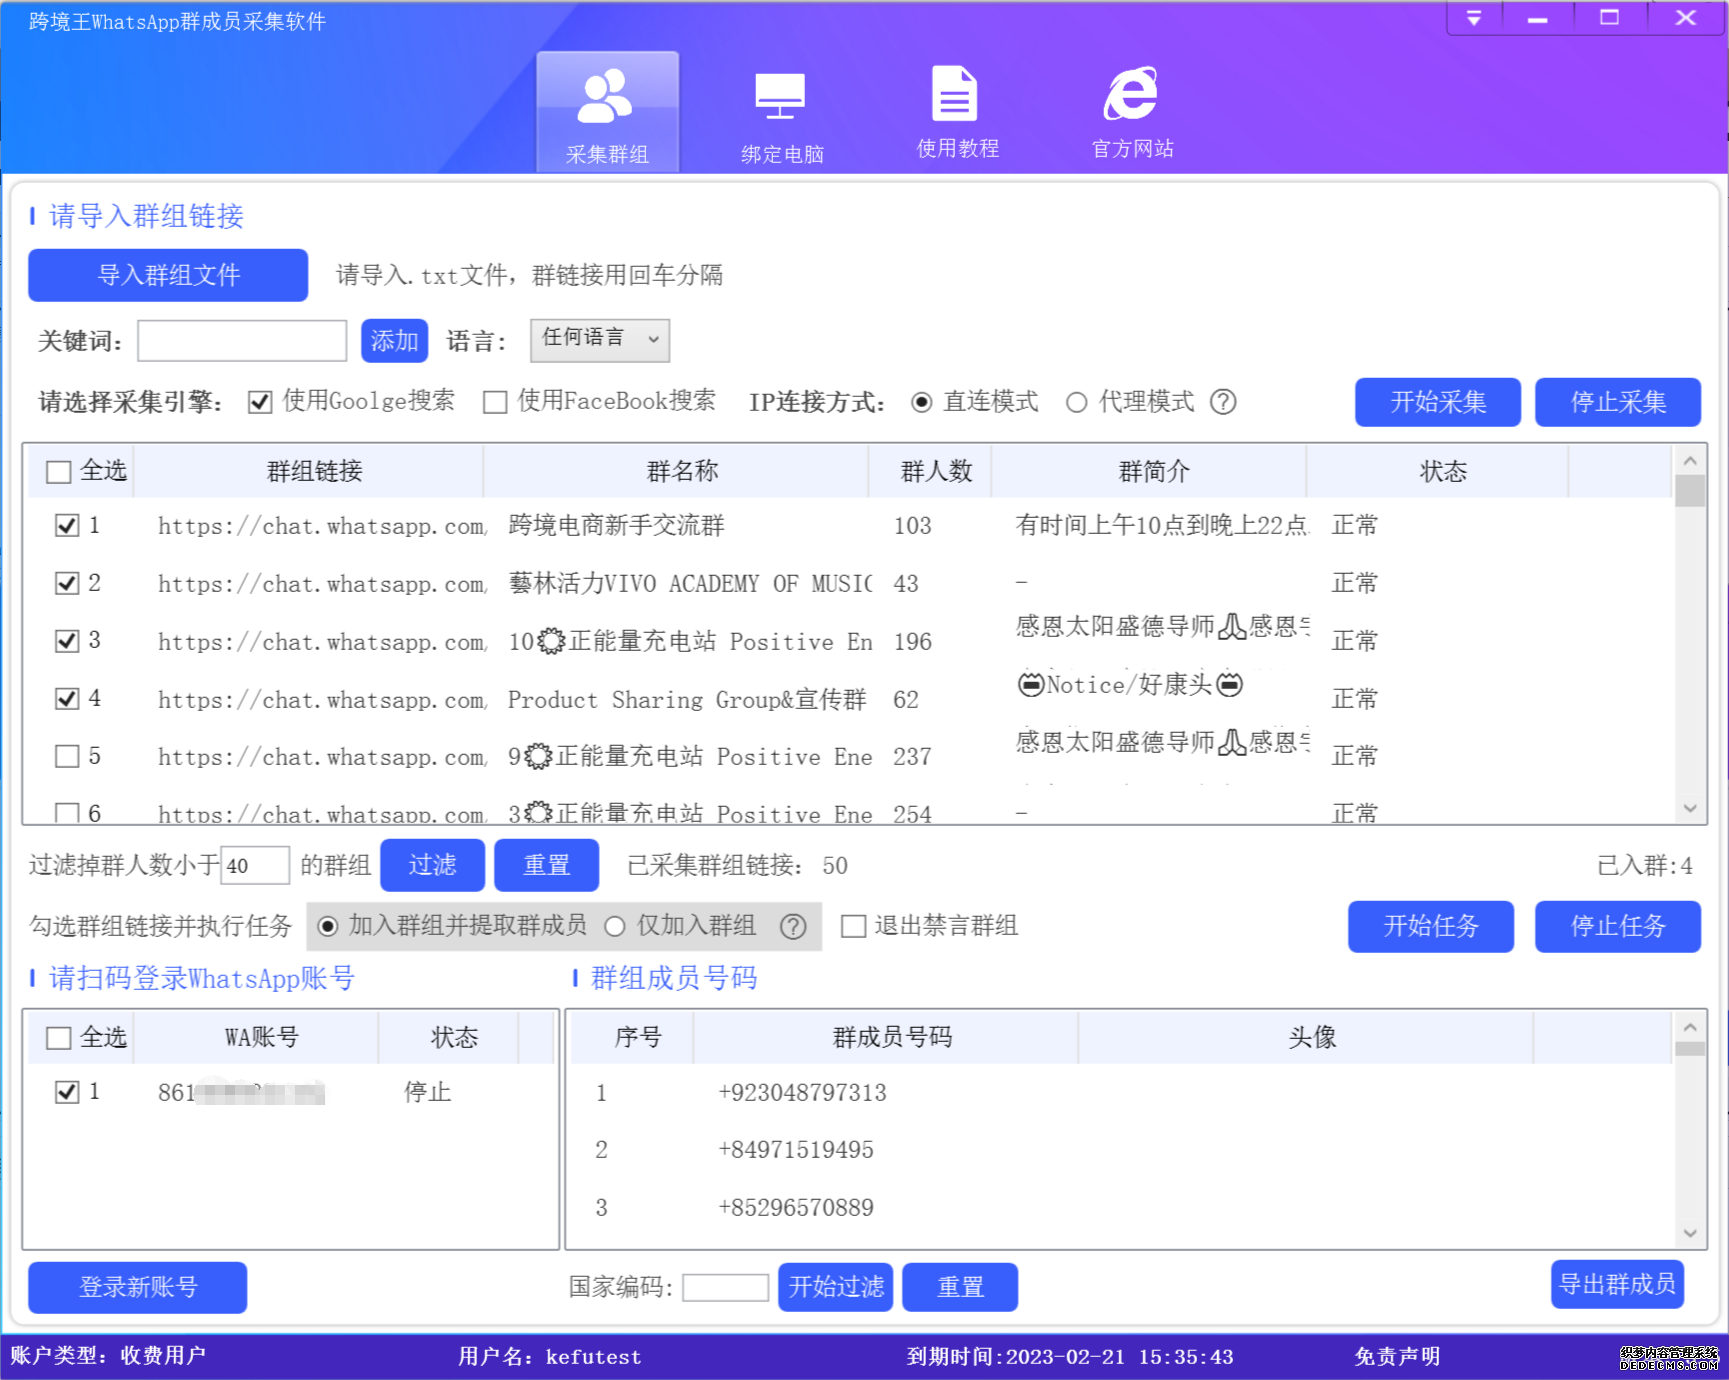Click the help icon beside 仅加入群组
The image size is (1729, 1380).
[x=793, y=927]
